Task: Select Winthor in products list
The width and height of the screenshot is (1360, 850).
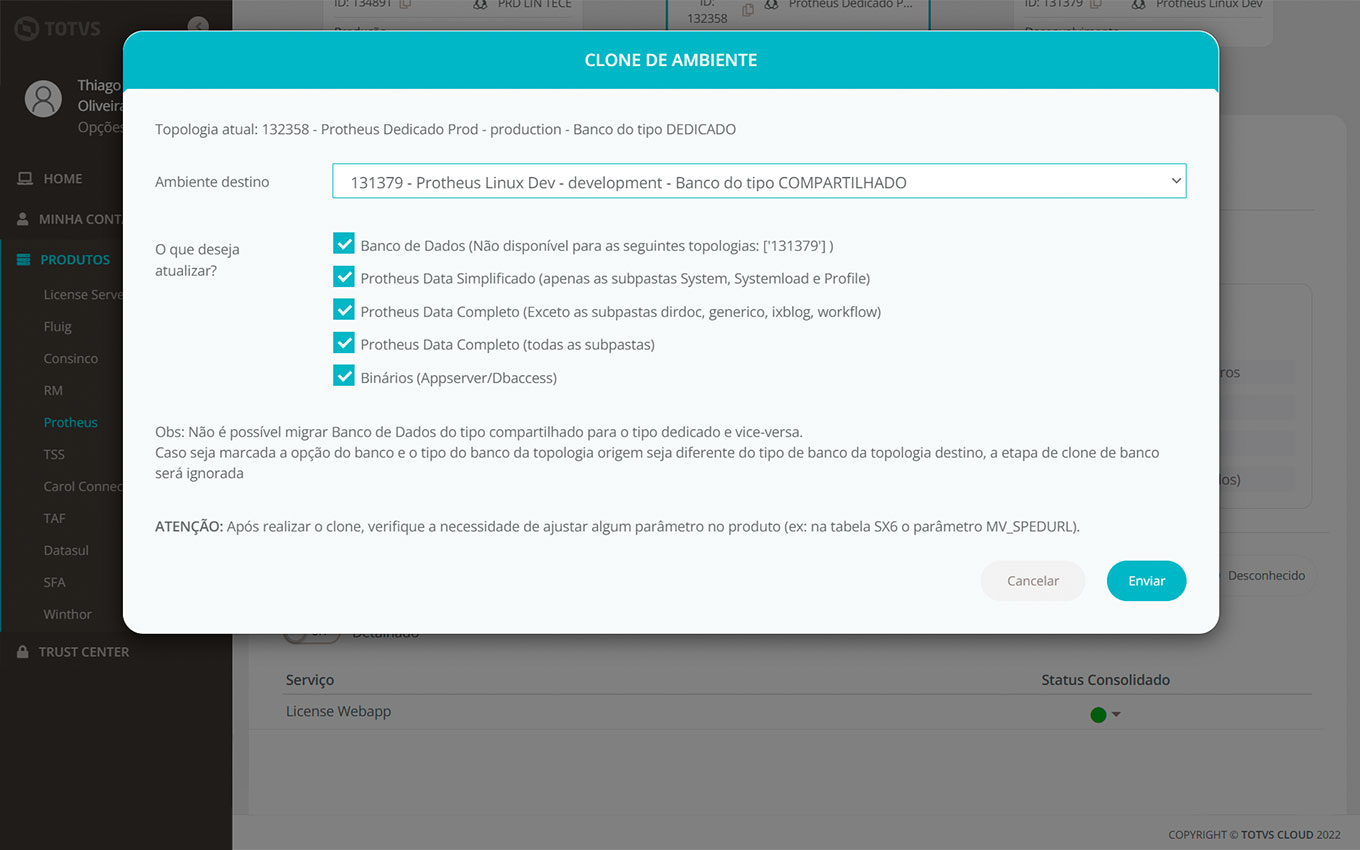Action: (68, 614)
